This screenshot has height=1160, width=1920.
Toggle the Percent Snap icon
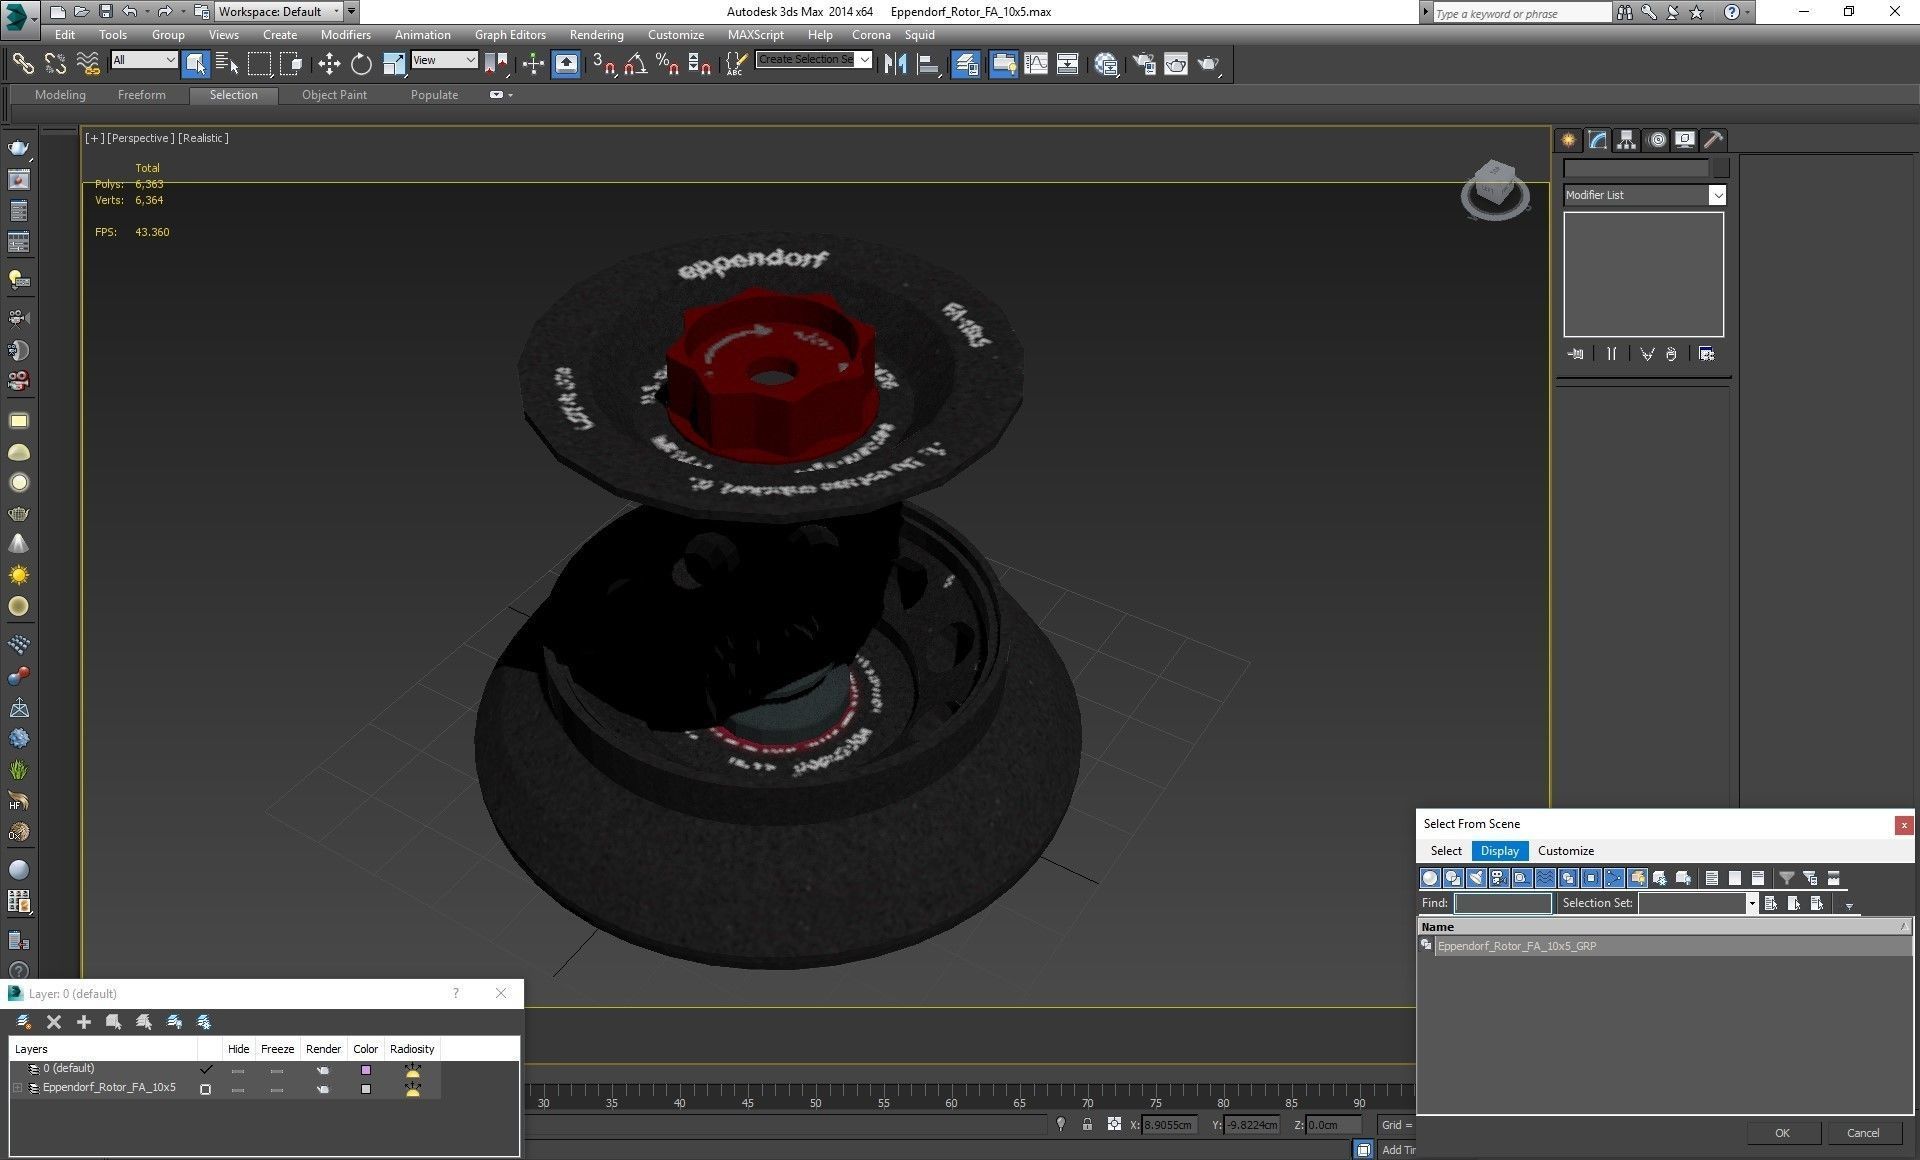coord(667,64)
